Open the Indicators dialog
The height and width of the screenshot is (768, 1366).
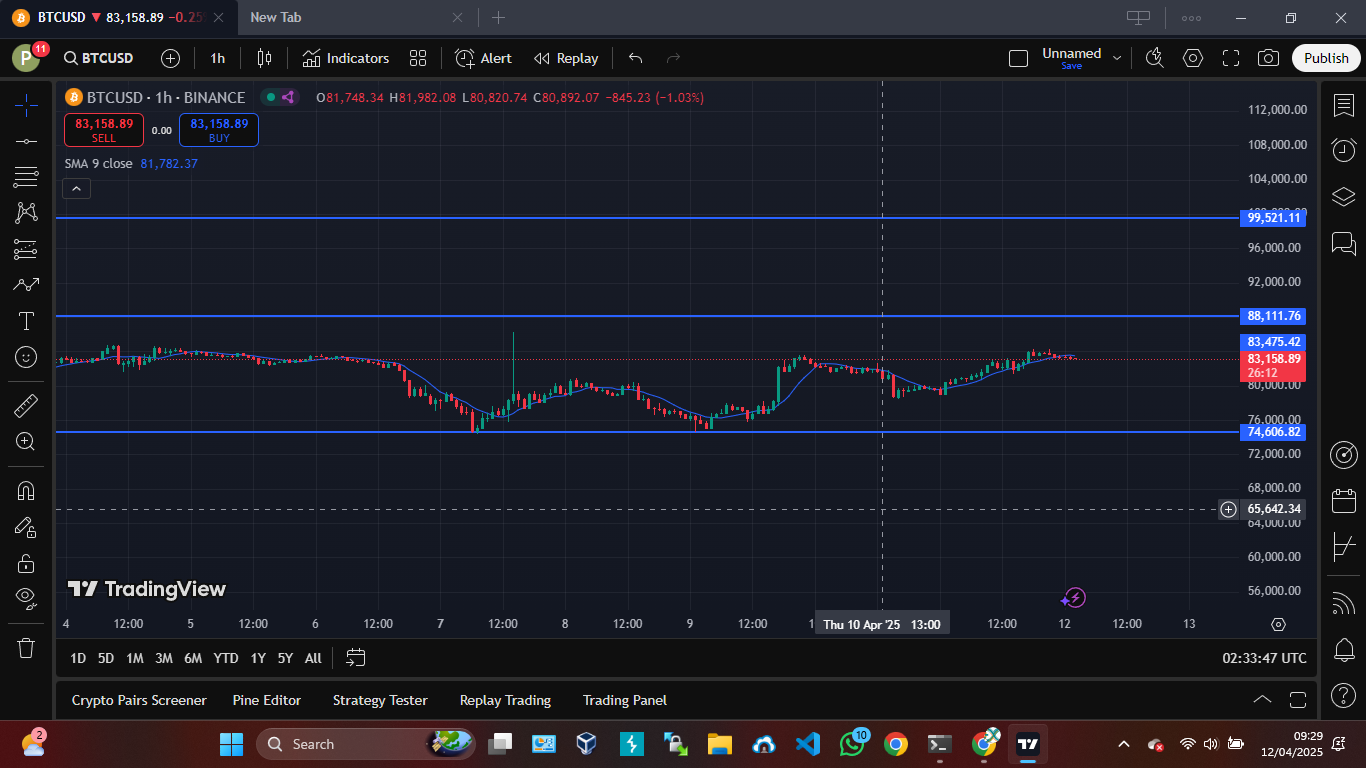coord(345,58)
